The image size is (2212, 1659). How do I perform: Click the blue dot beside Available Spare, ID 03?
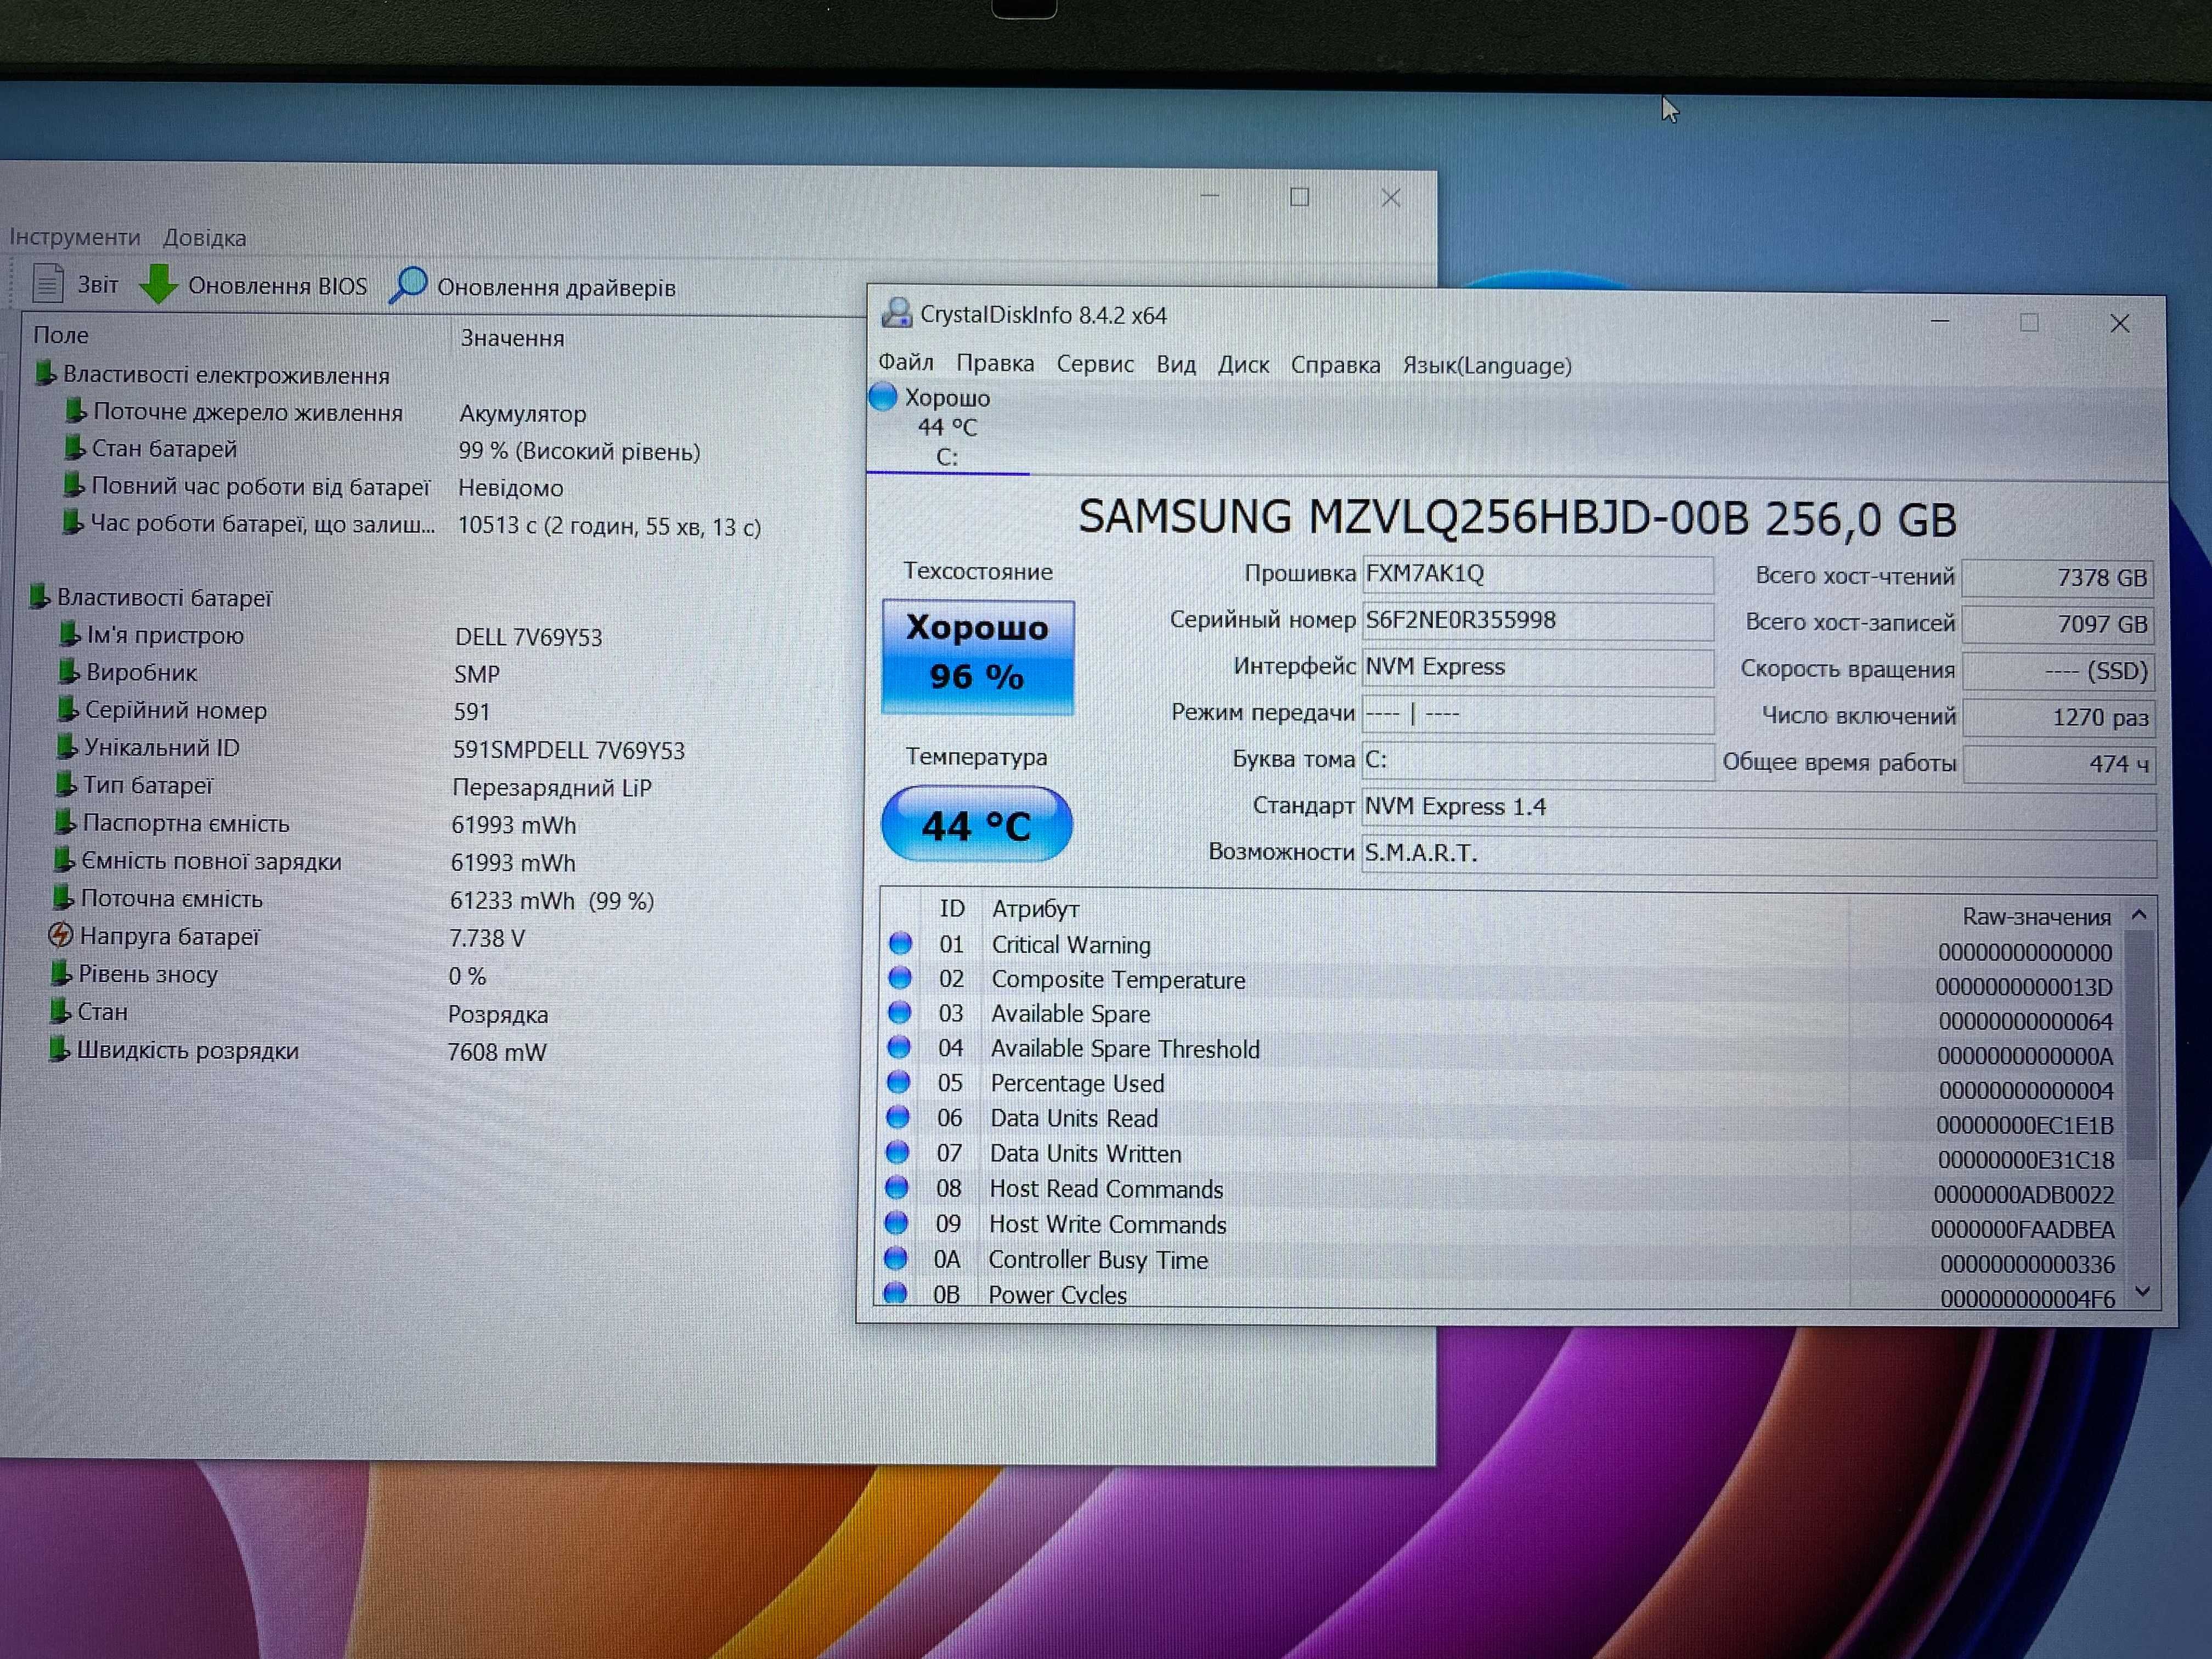900,1012
